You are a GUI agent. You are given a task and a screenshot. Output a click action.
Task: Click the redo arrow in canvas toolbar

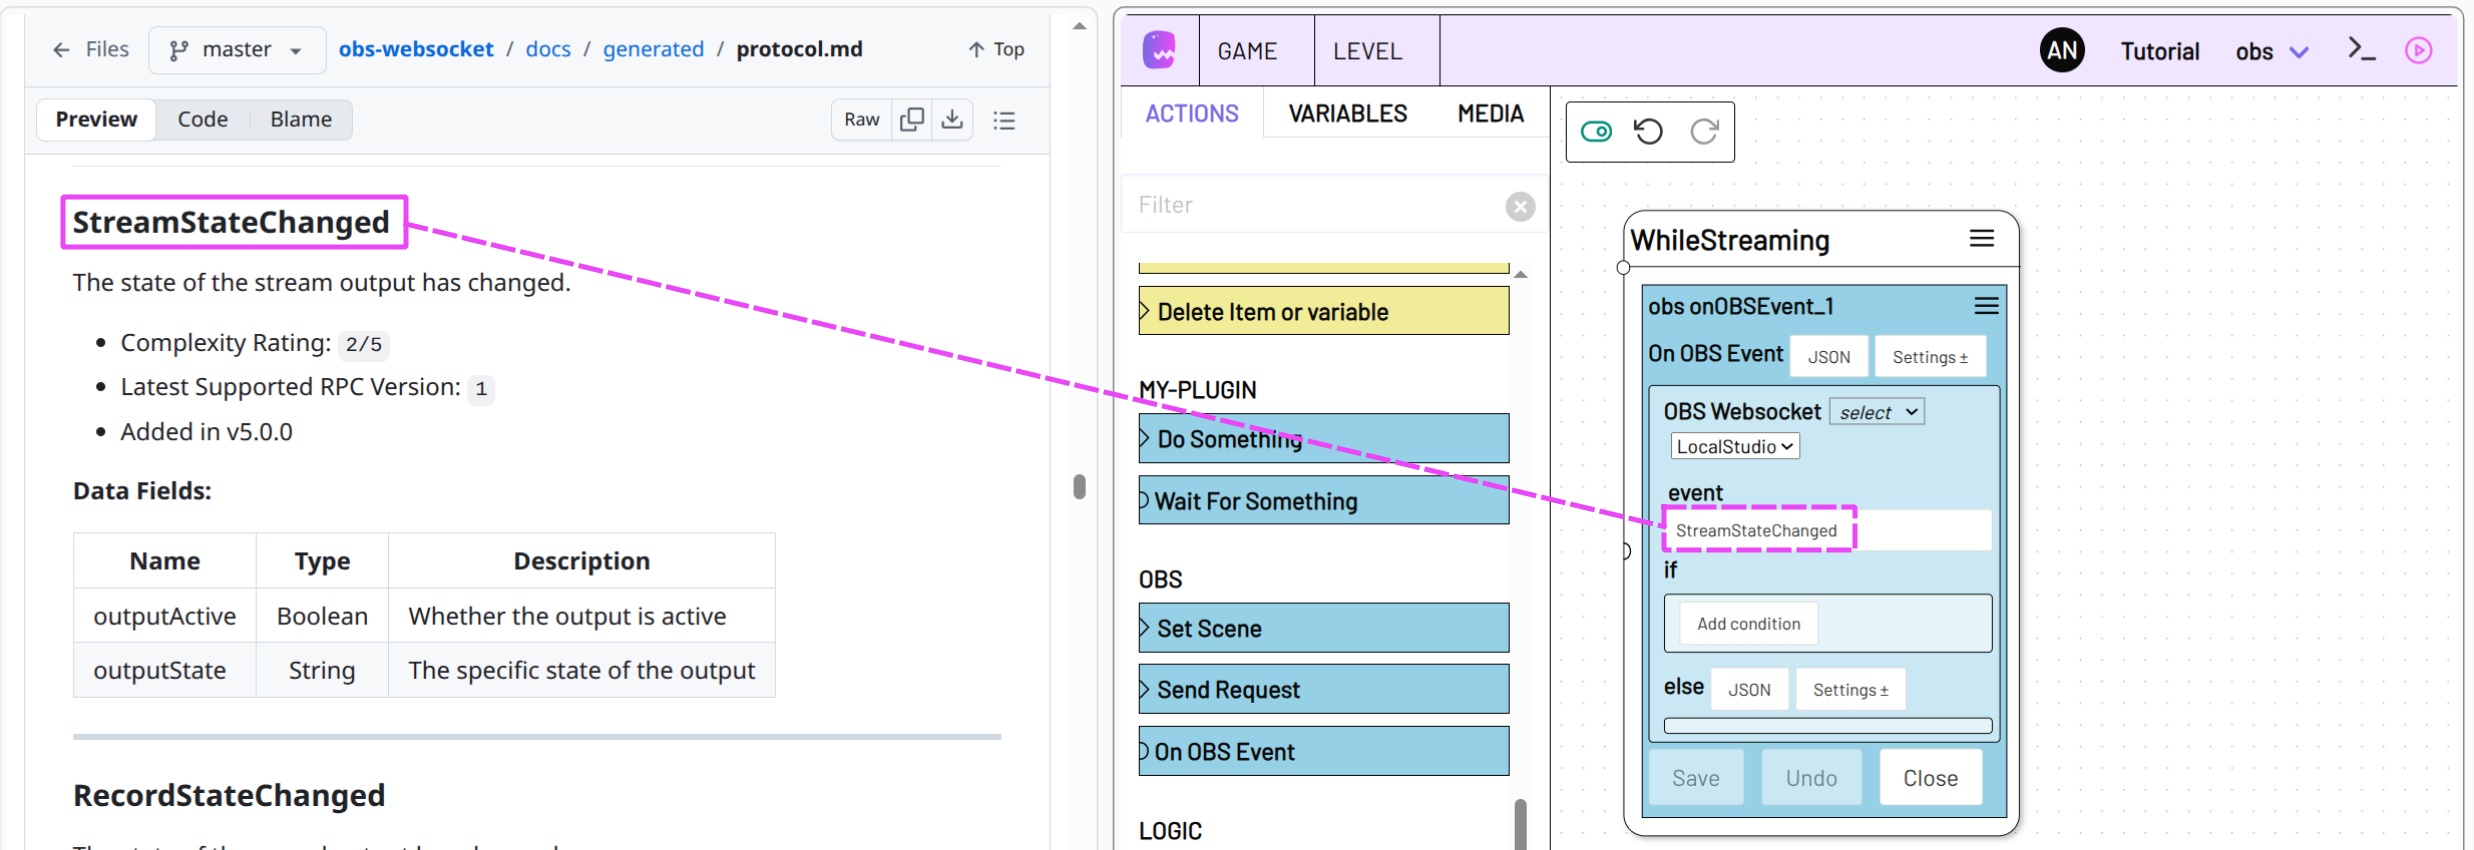(x=1704, y=132)
